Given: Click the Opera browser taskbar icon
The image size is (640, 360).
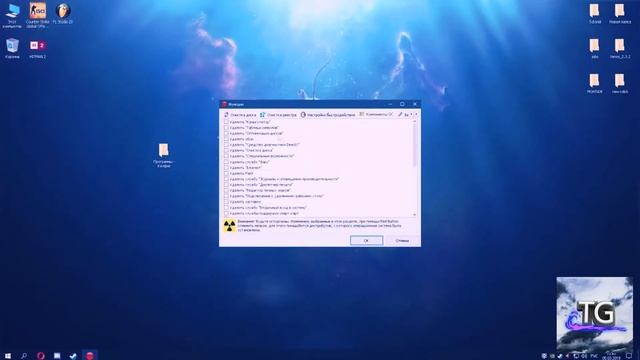Looking at the screenshot, I should (x=40, y=356).
